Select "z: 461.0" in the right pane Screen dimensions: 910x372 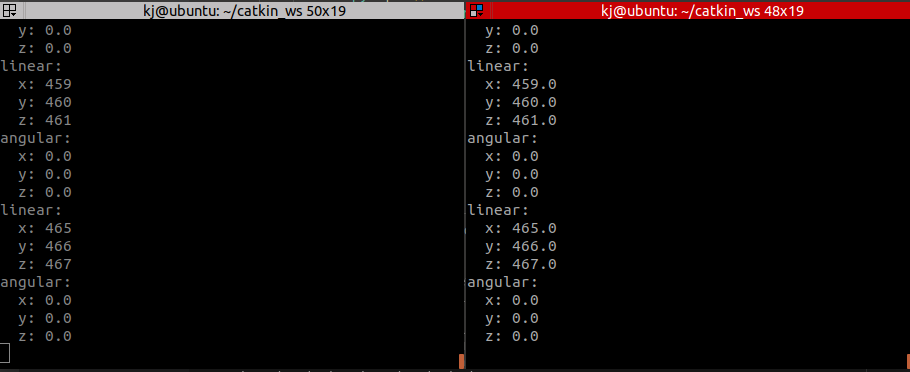[x=521, y=120]
